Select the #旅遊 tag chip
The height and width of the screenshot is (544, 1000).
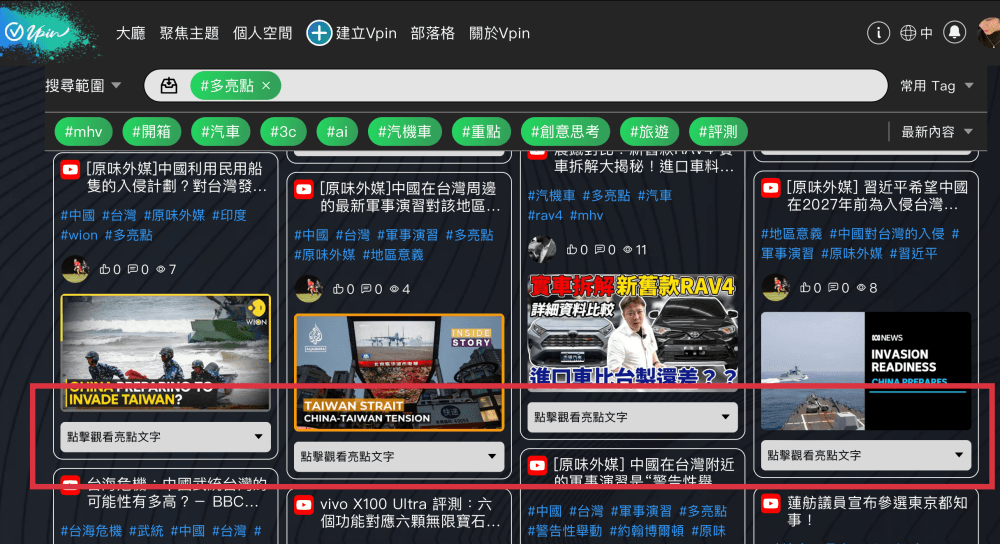pos(650,132)
